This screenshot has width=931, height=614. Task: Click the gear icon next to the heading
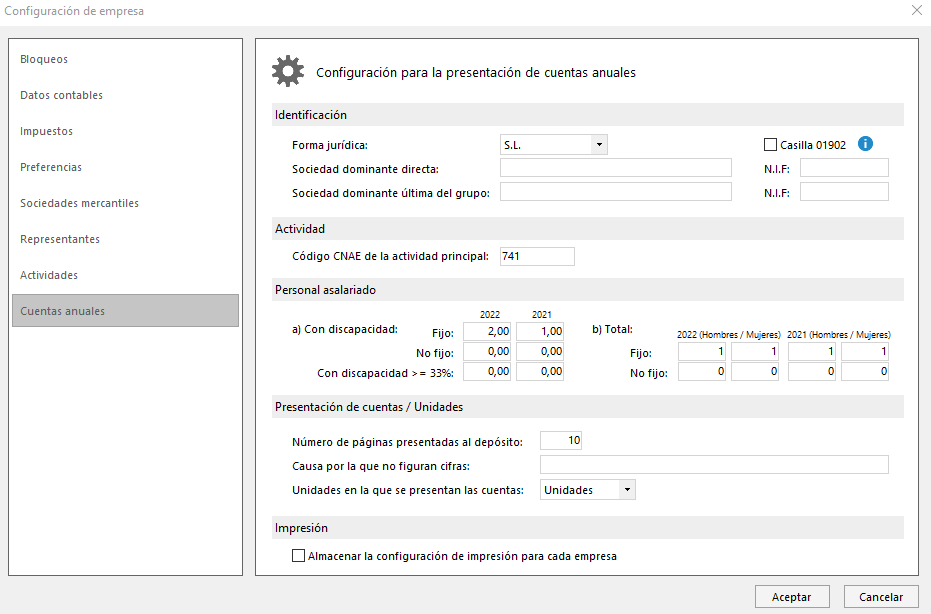[288, 71]
